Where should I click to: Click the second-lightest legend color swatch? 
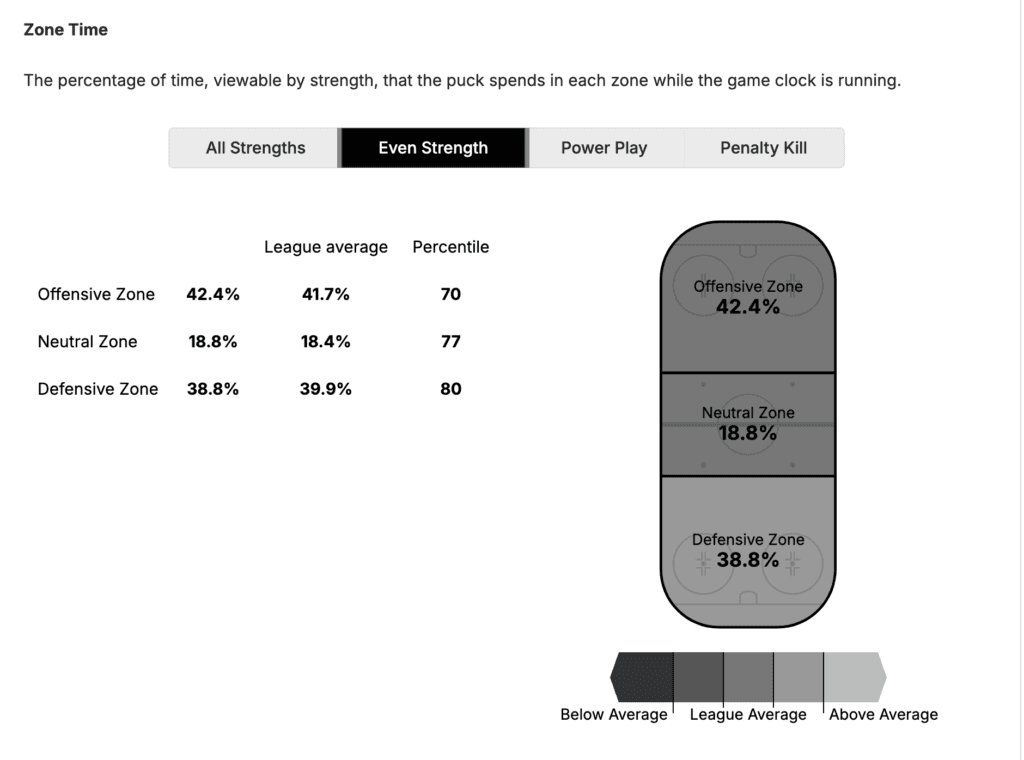tap(798, 677)
